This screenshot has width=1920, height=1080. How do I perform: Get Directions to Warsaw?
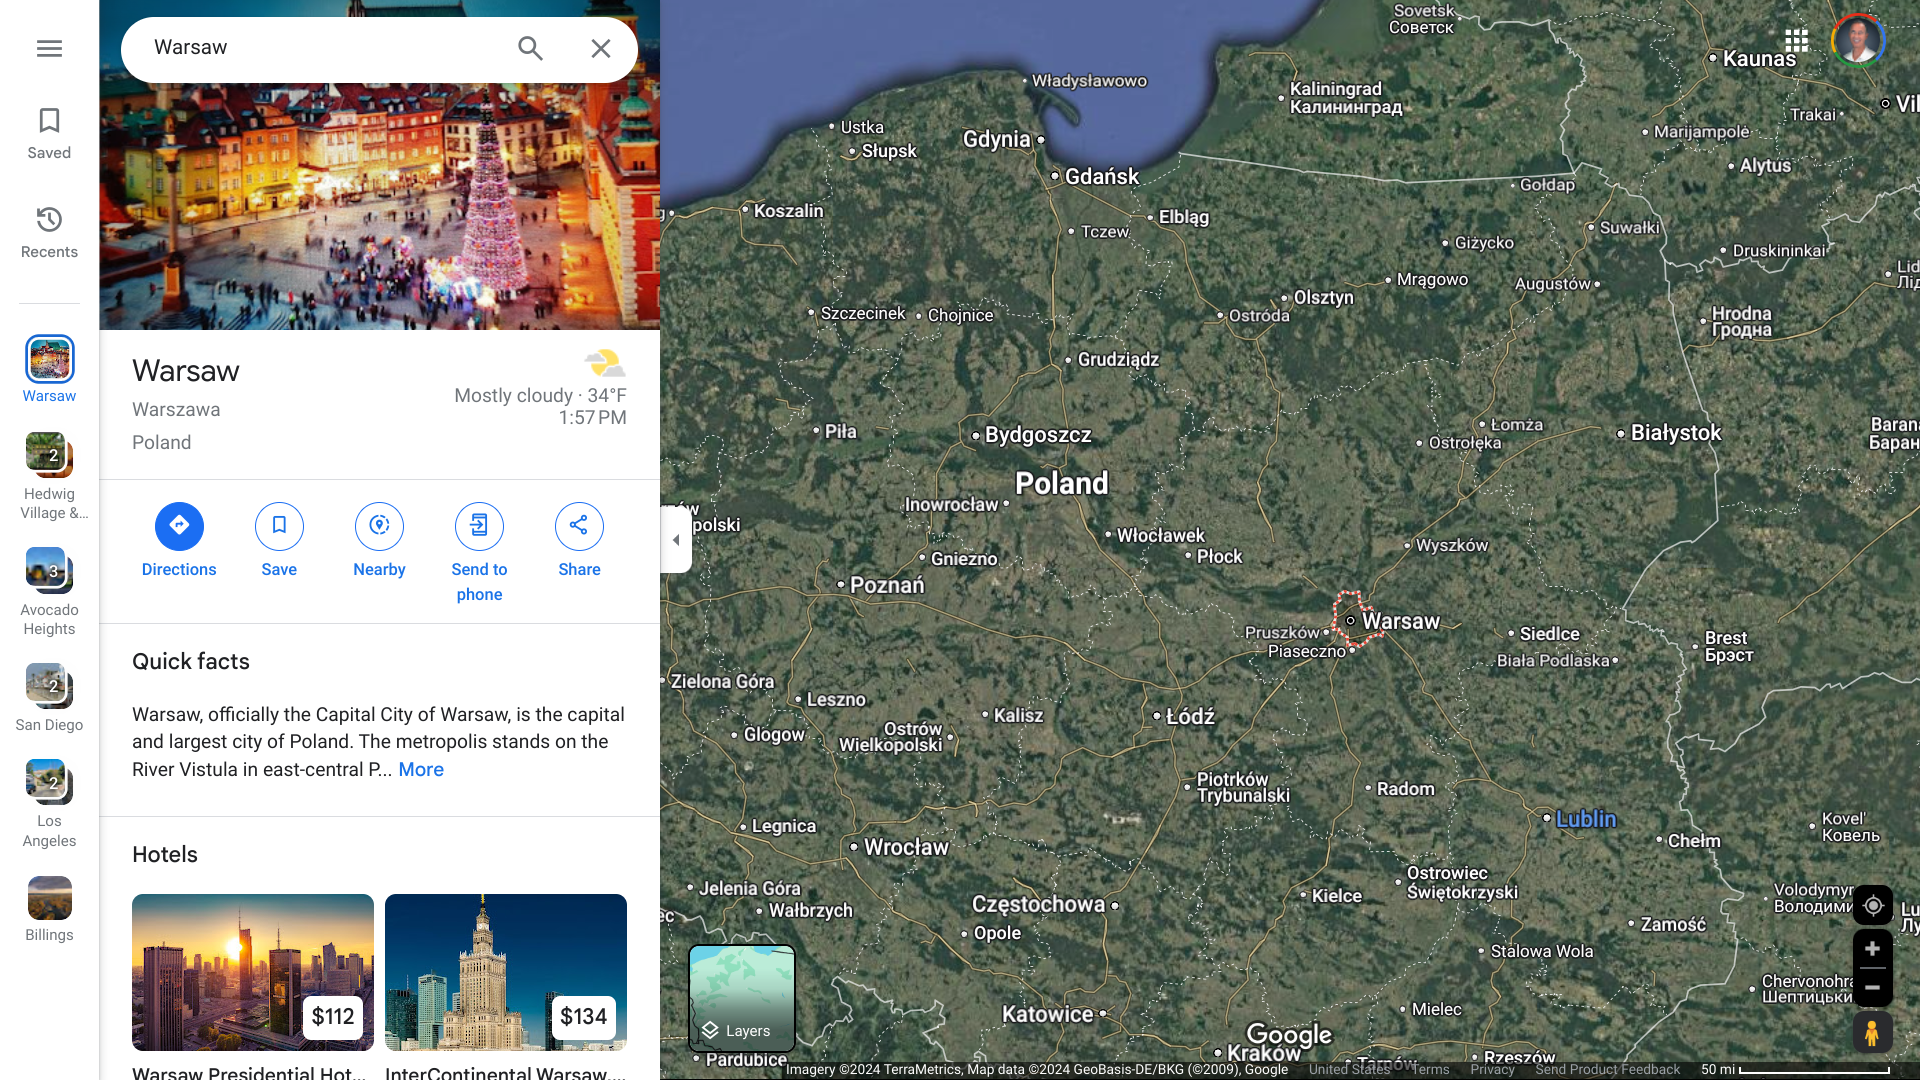pyautogui.click(x=179, y=527)
